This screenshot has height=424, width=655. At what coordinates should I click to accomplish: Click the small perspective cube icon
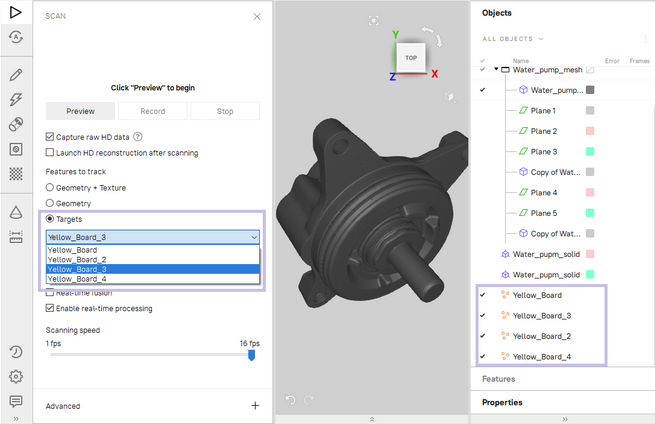pos(449,96)
